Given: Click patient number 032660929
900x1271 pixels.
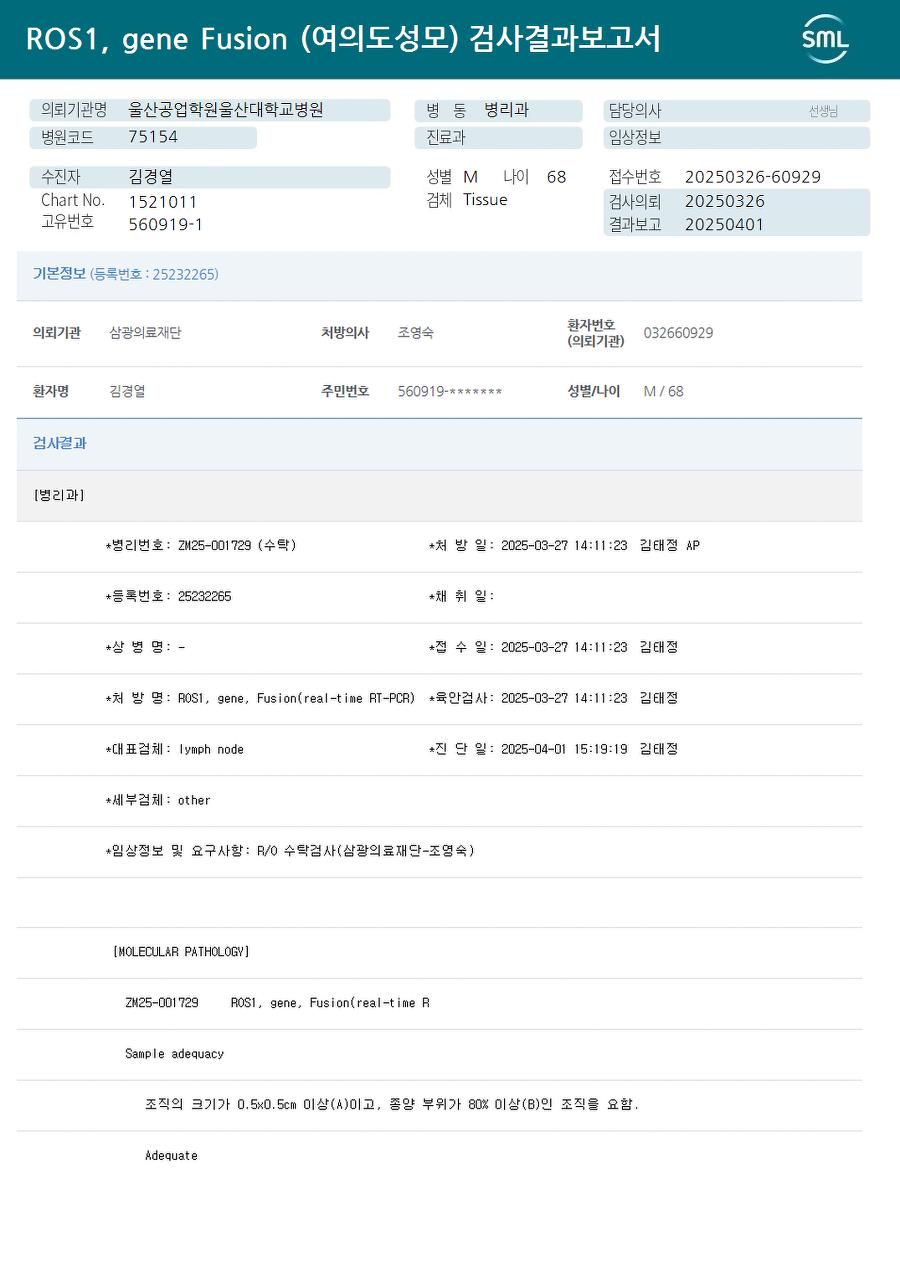Looking at the screenshot, I should point(678,333).
